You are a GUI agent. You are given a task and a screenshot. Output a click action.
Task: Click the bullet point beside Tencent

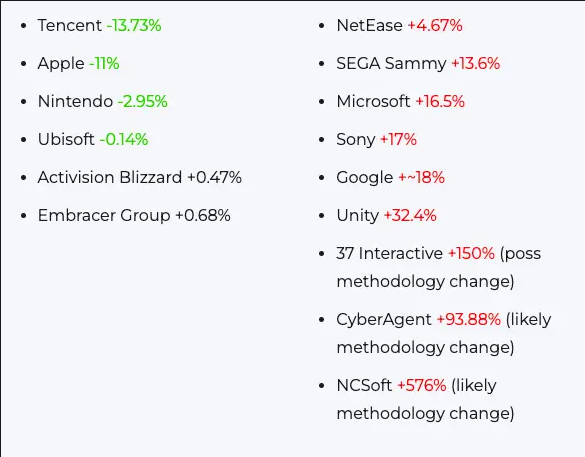24,26
